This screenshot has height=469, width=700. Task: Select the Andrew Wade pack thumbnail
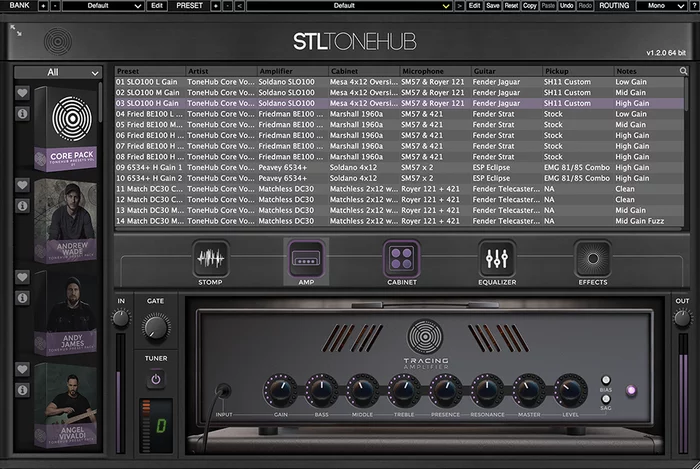pos(65,221)
